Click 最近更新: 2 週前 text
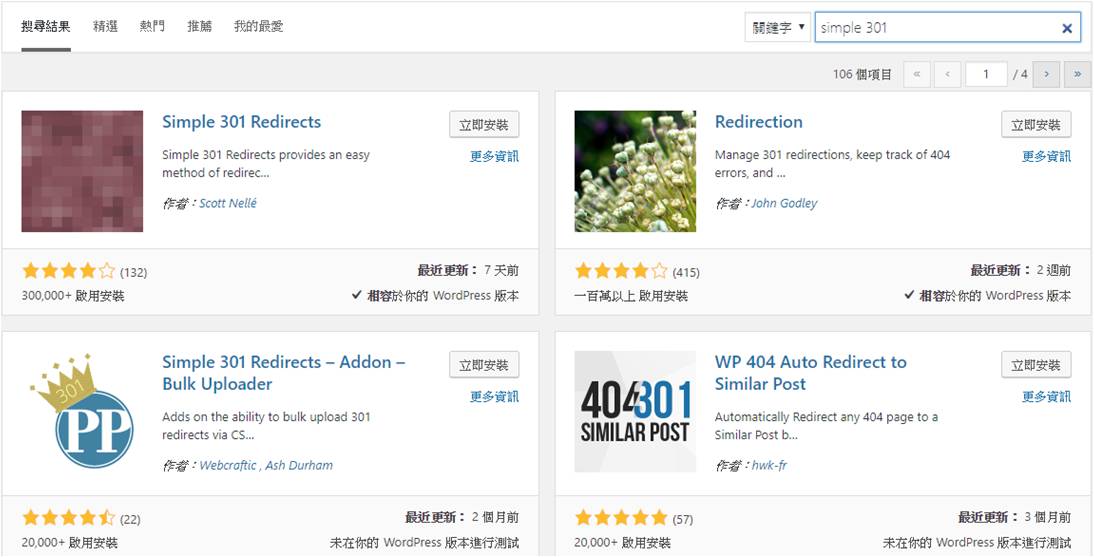Image resolution: width=1094 pixels, height=557 pixels. coord(1021,270)
